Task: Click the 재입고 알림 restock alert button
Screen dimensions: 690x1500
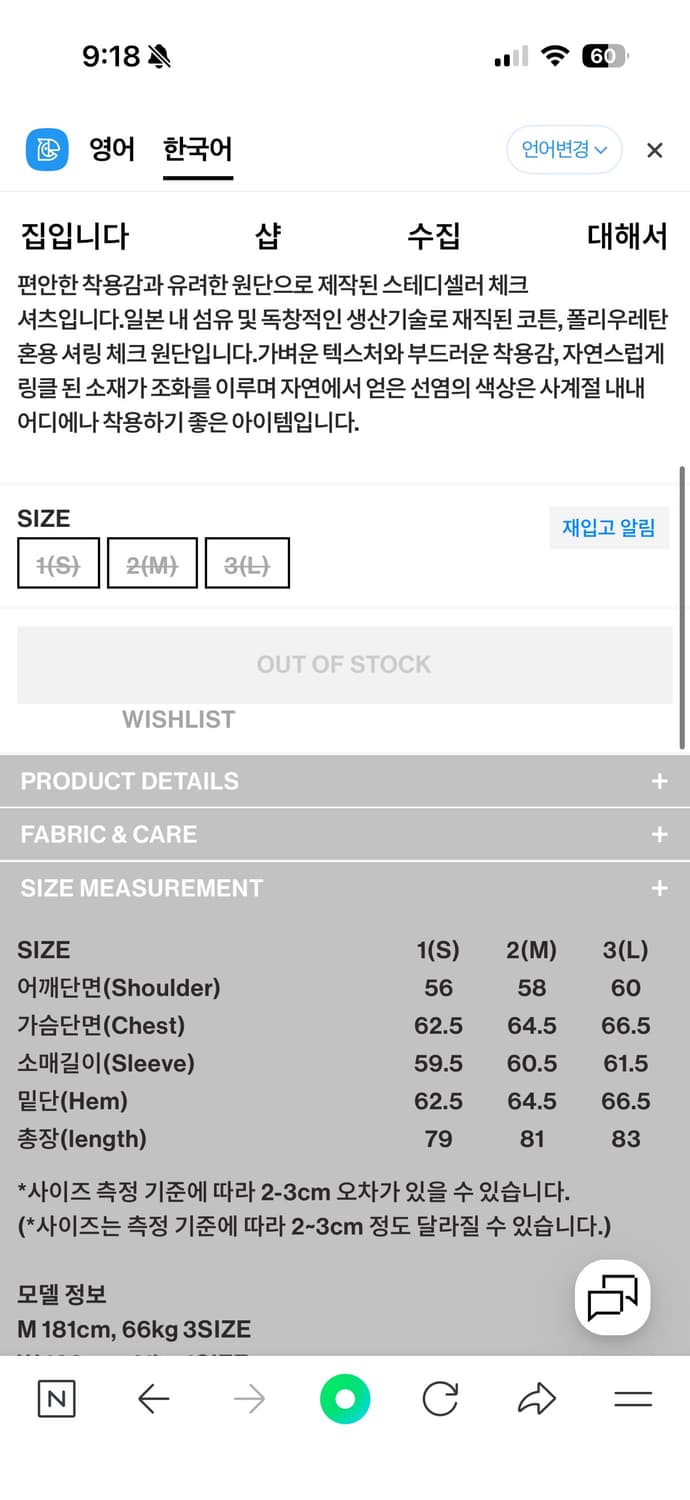Action: (609, 527)
